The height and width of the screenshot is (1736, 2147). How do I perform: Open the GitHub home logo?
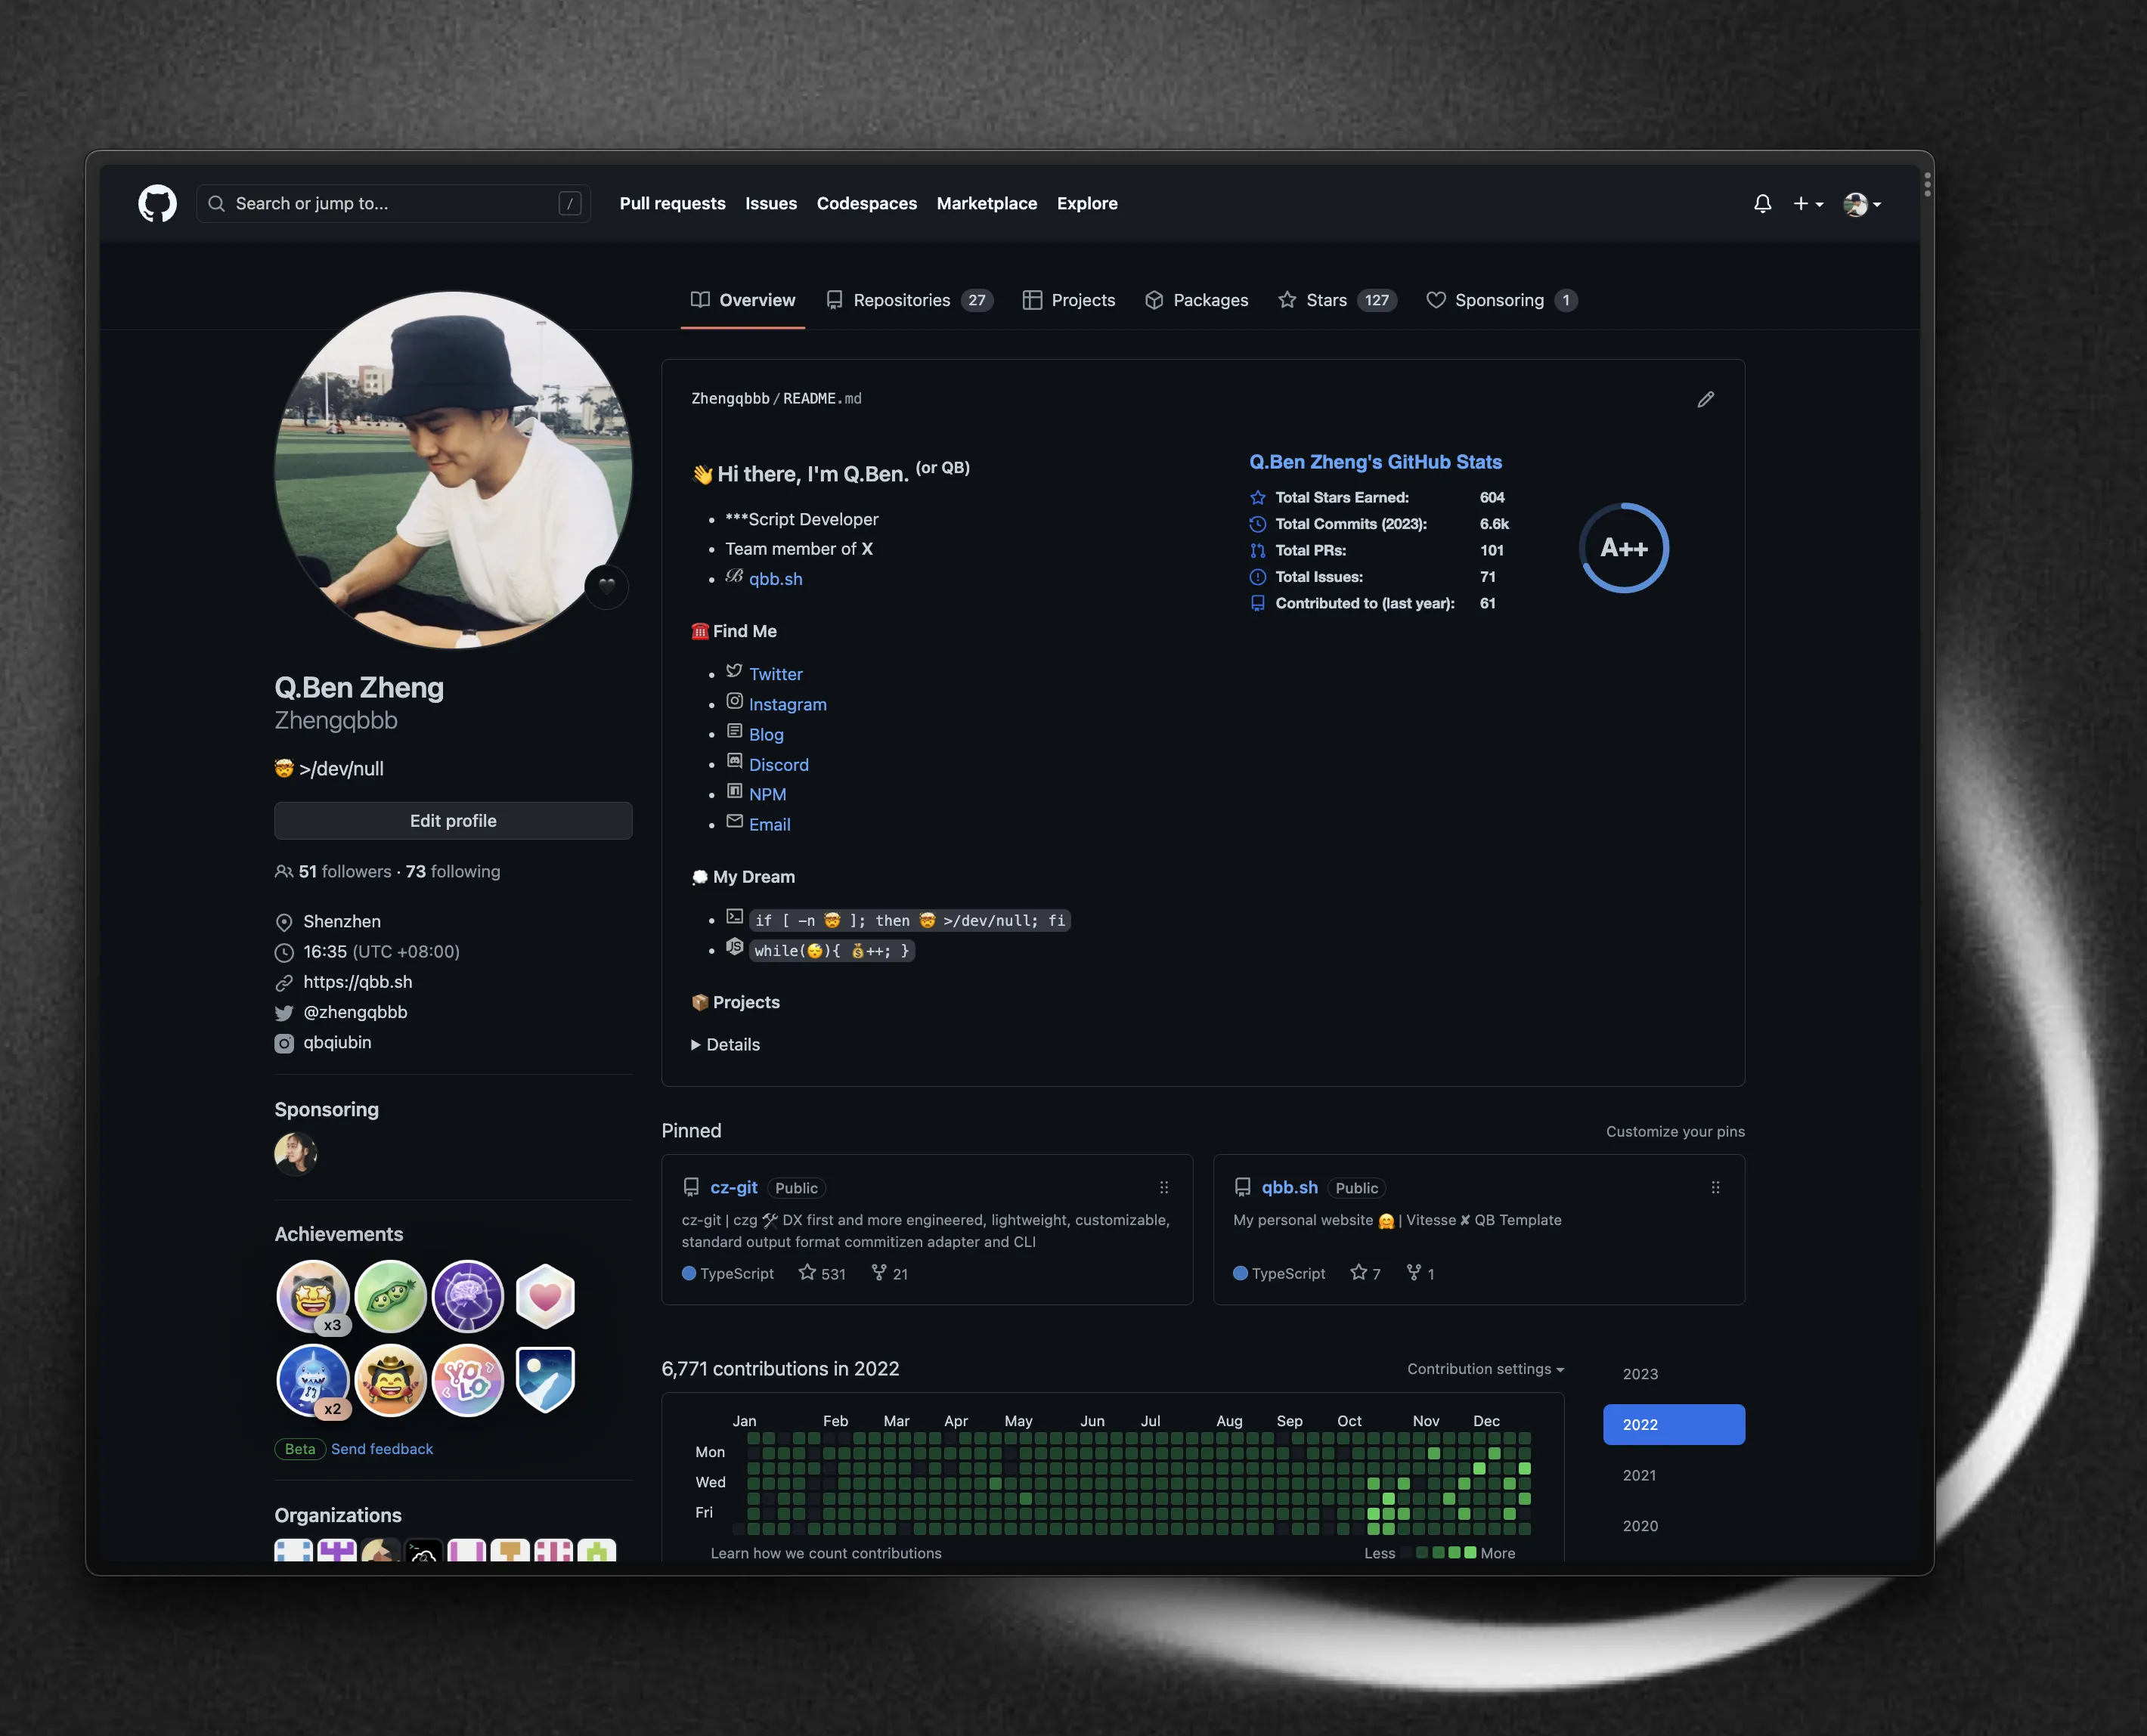(157, 204)
